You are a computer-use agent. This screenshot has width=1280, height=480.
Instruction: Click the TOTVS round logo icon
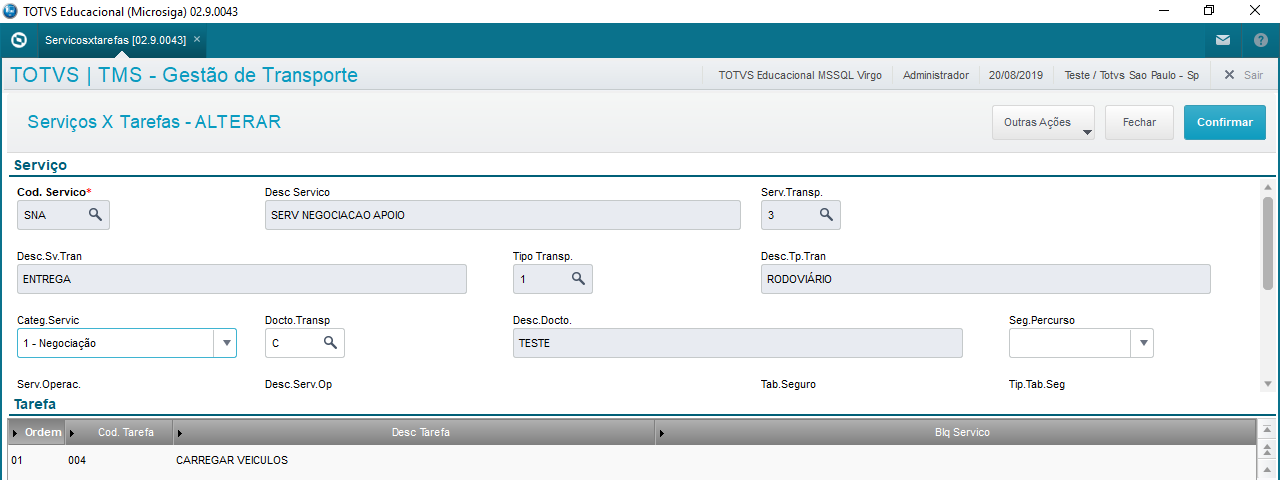[18, 41]
